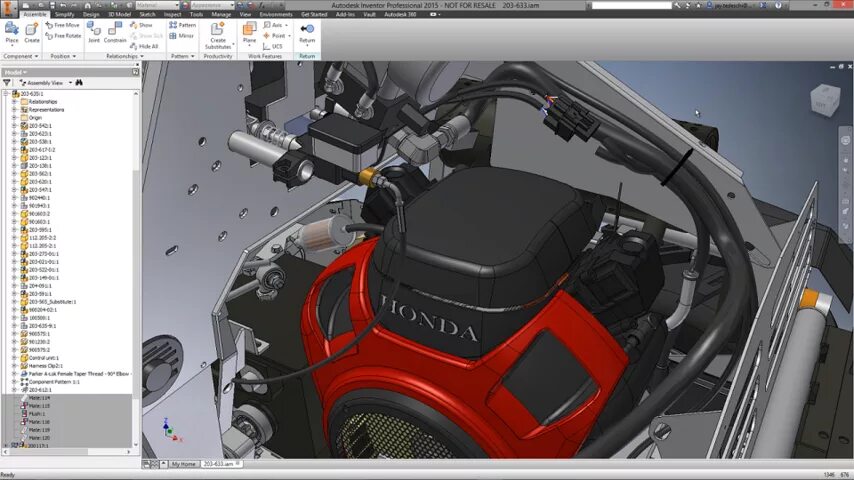This screenshot has height=480, width=854.
Task: Click Show relationships
Action: pyautogui.click(x=142, y=25)
